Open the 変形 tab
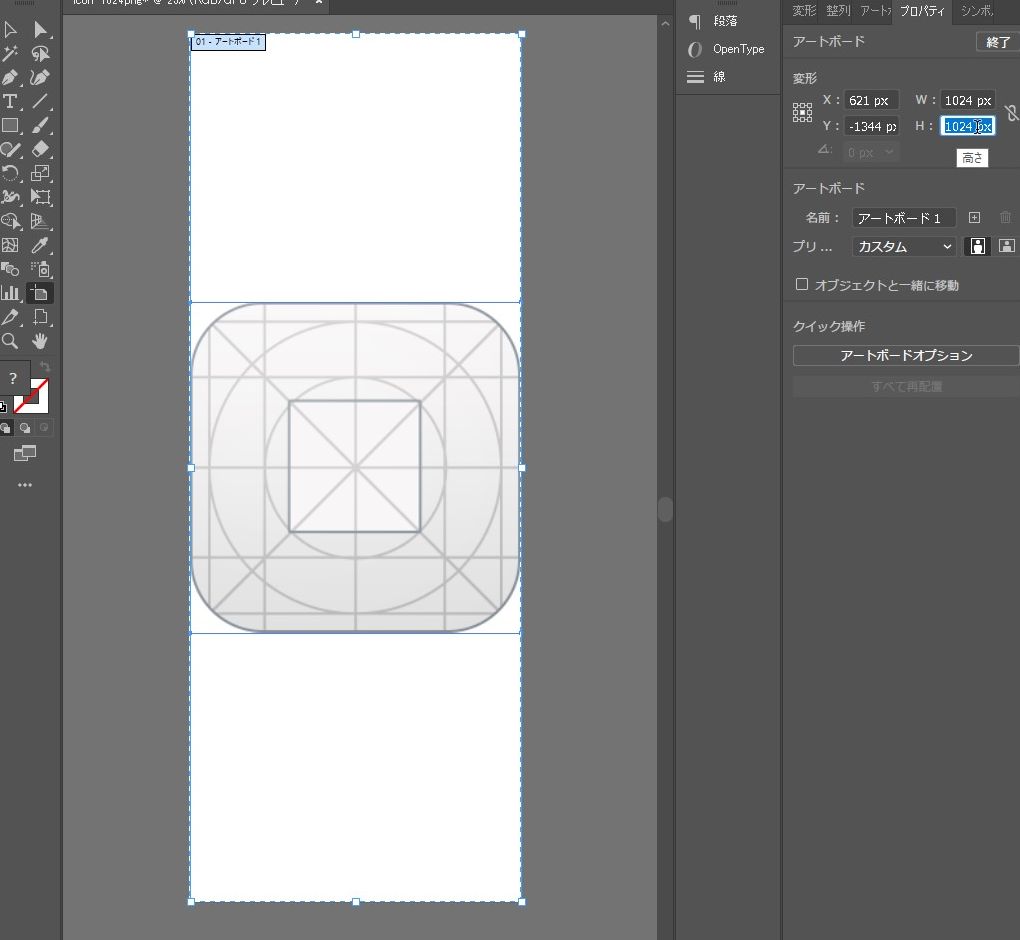Viewport: 1020px width, 940px height. 804,11
